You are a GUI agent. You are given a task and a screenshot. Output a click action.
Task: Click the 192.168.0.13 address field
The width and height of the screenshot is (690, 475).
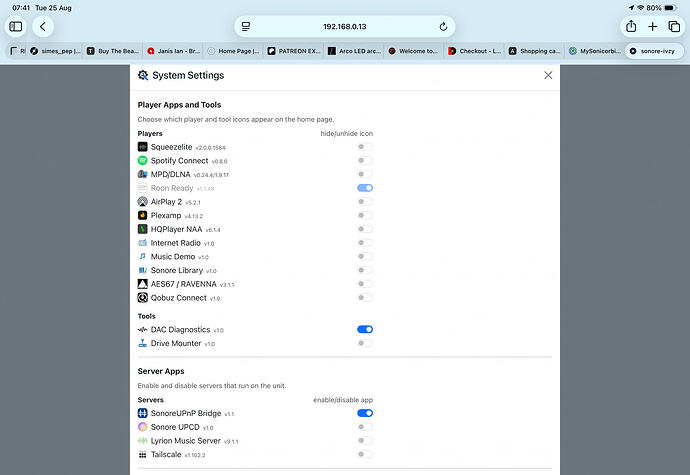pos(345,26)
